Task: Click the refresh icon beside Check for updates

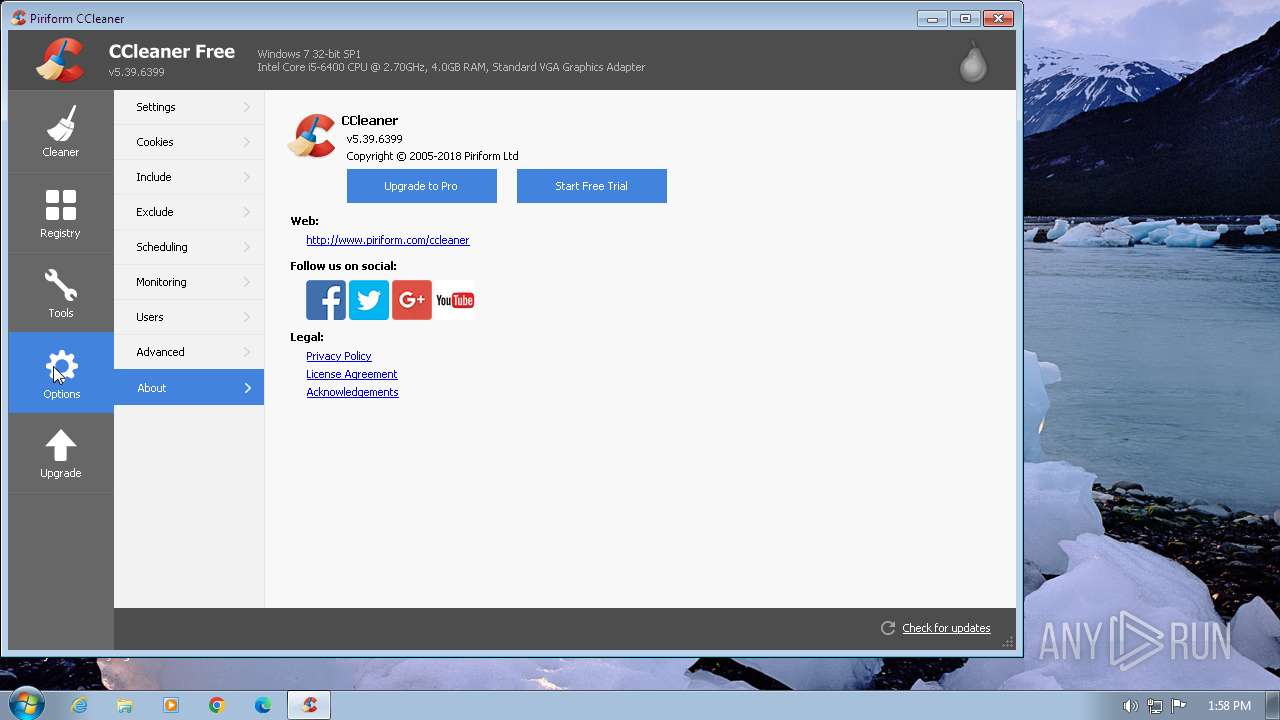Action: click(888, 628)
